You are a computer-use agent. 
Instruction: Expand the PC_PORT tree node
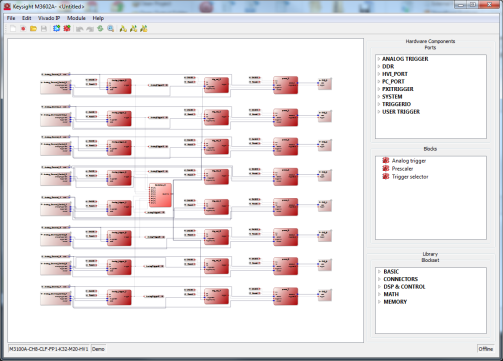click(x=379, y=81)
